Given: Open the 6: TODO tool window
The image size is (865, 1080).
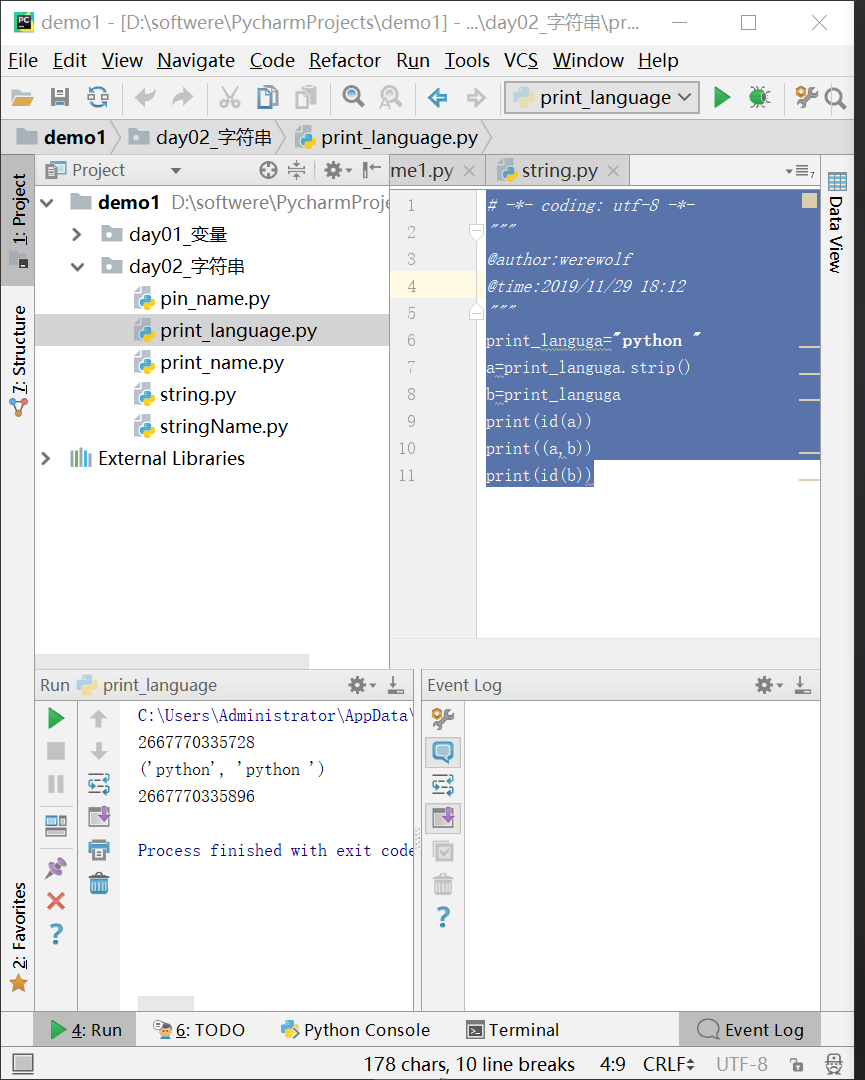Looking at the screenshot, I should tap(199, 1030).
